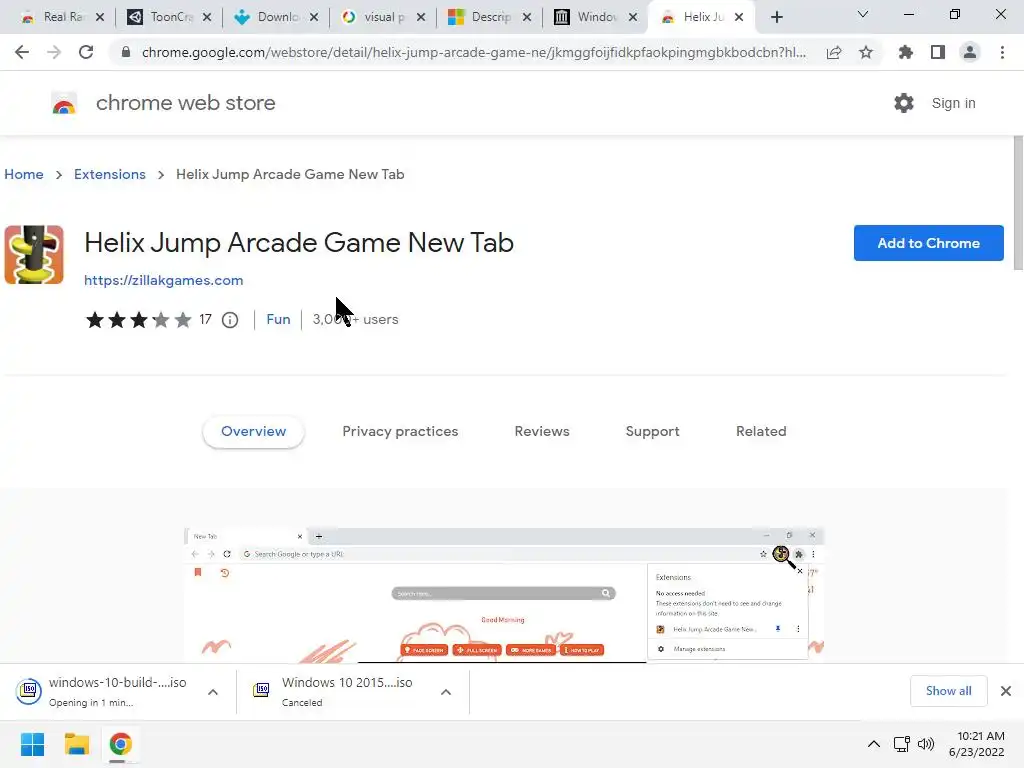Click the star rating display
This screenshot has width=1024, height=768.
point(138,320)
